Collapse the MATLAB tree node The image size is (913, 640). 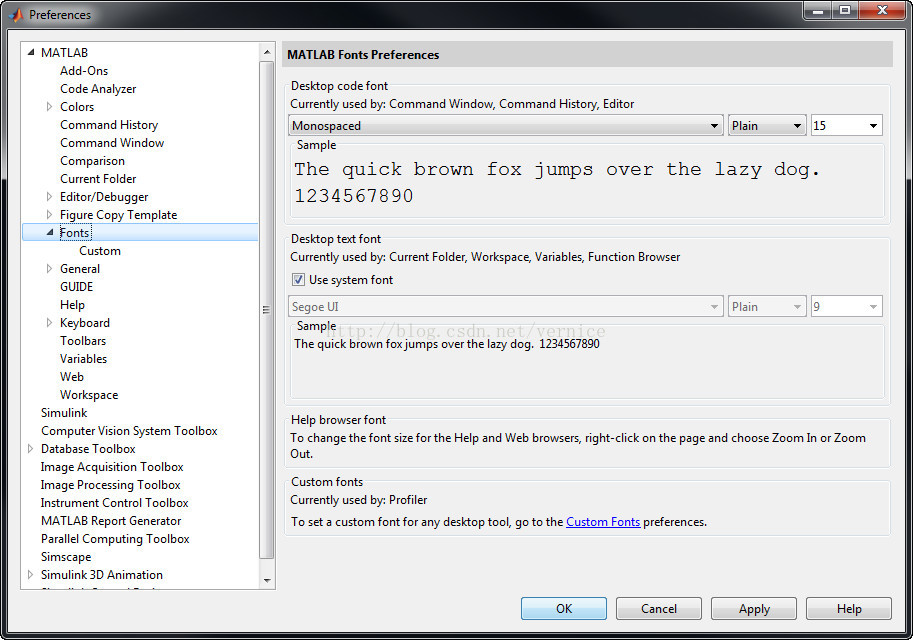click(x=31, y=52)
